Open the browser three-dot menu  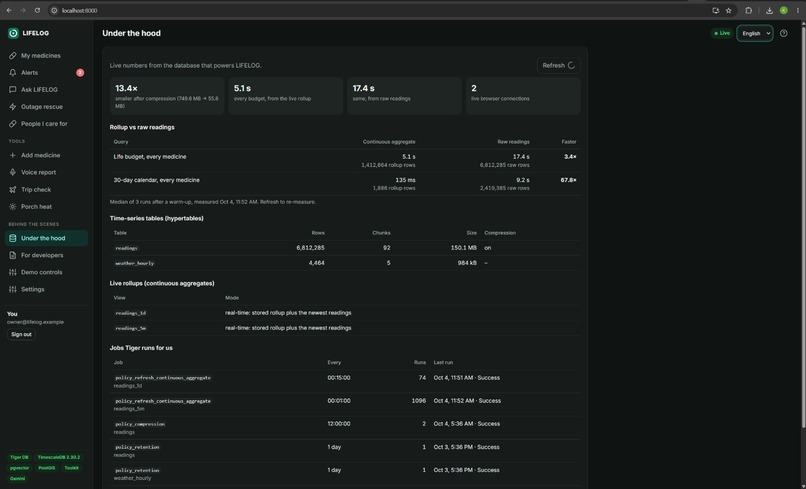(798, 10)
